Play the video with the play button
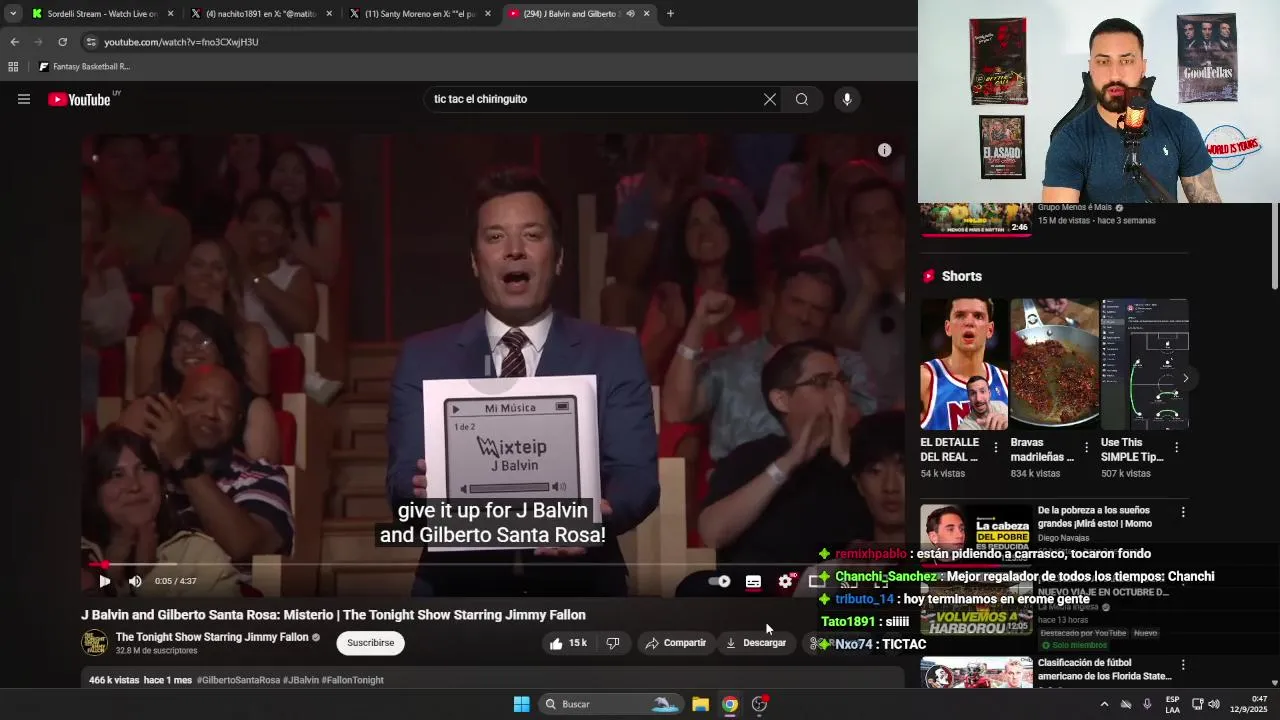Screen dimensions: 1280x720 [104, 581]
